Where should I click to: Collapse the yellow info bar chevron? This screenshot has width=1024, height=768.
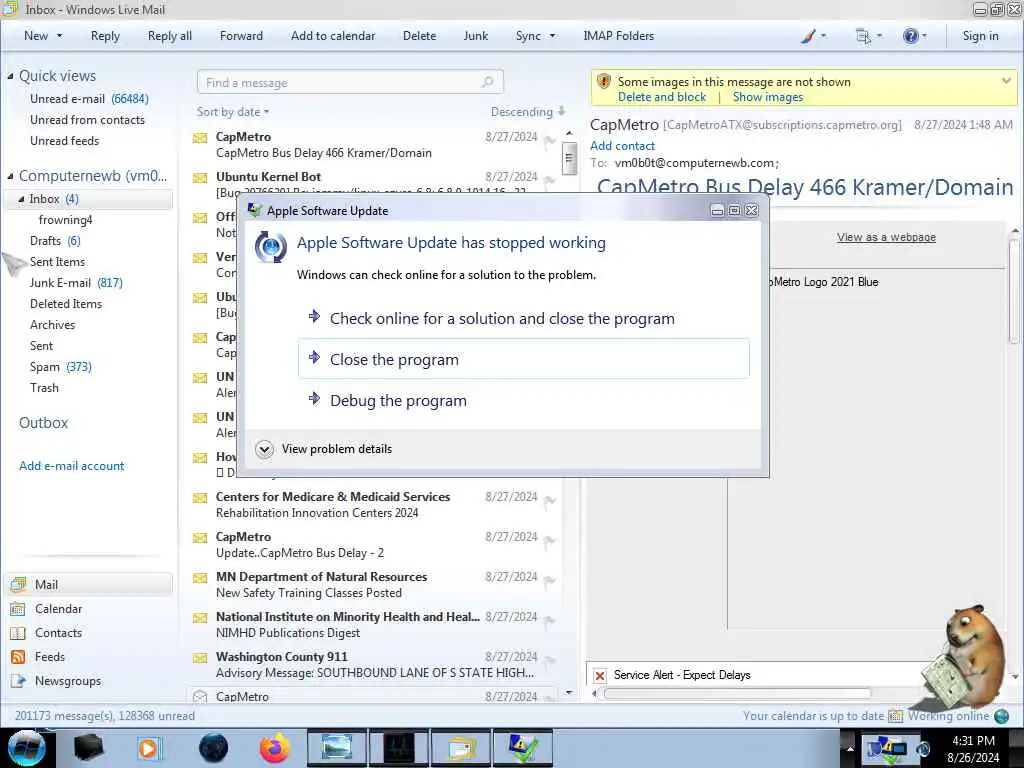[1006, 80]
